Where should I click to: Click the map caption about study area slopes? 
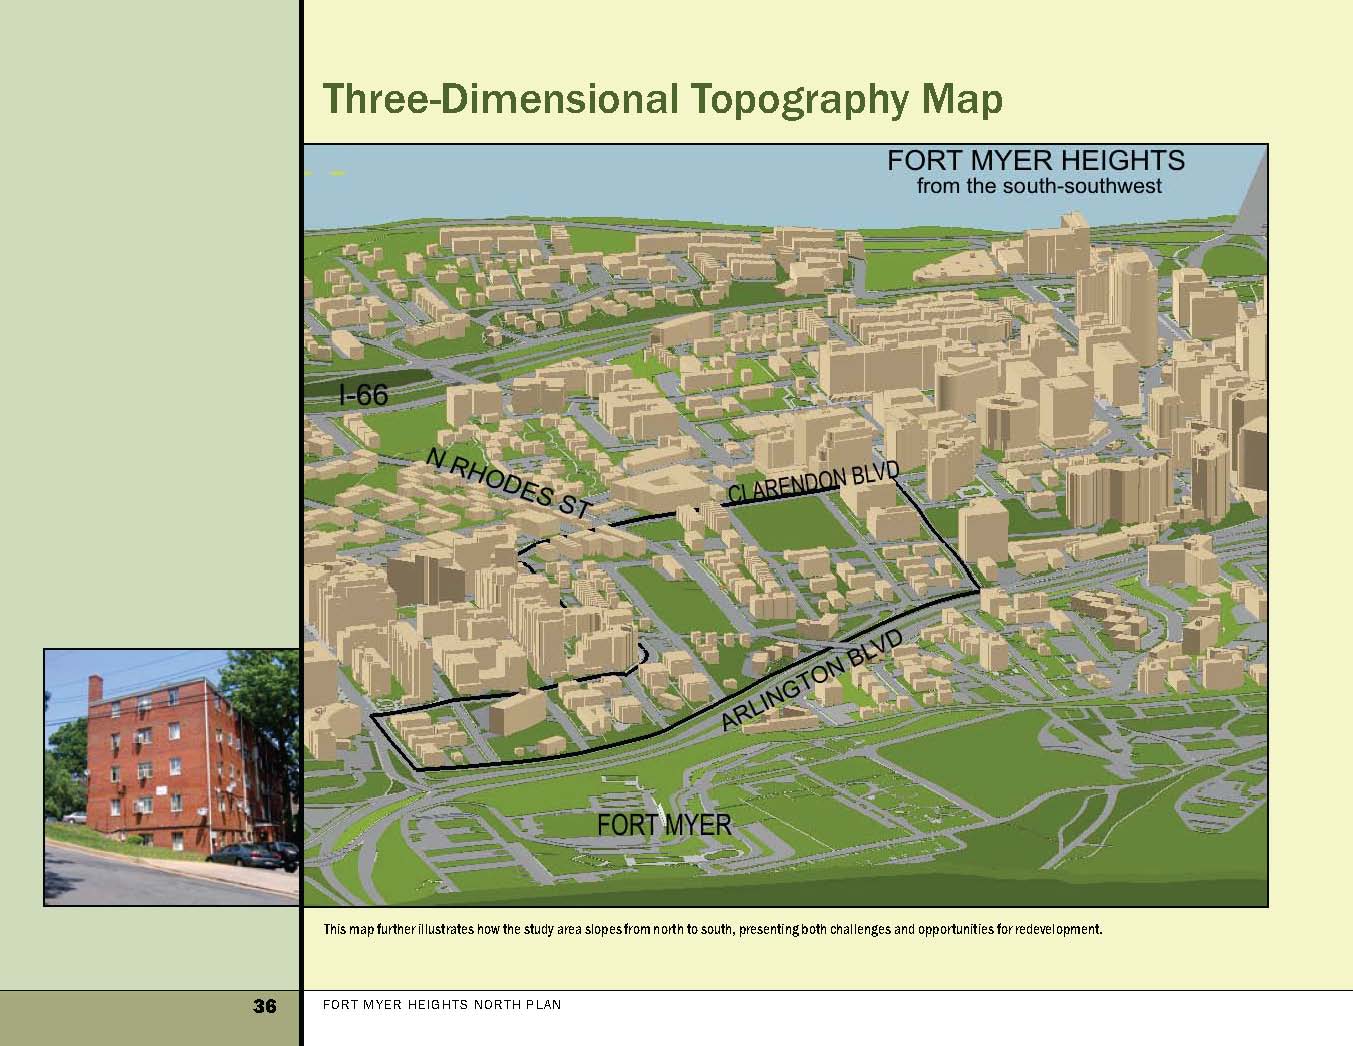(x=712, y=929)
